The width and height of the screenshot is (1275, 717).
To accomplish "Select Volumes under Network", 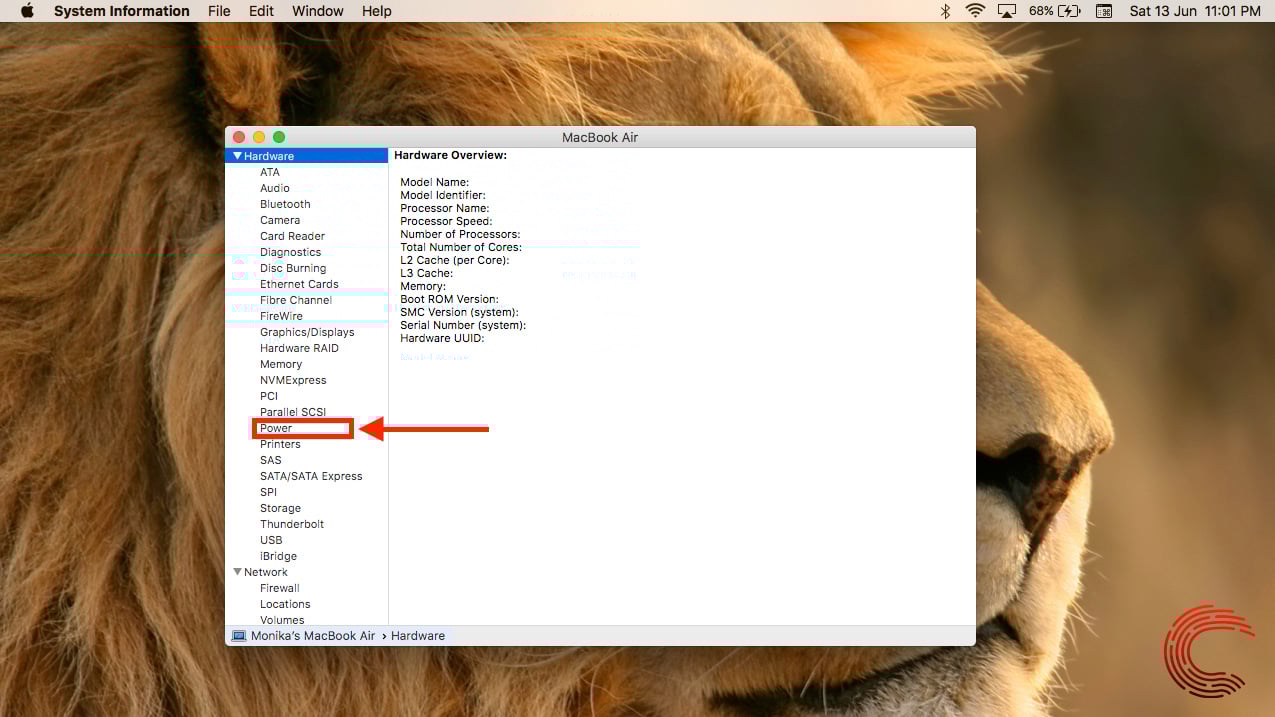I will [282, 620].
